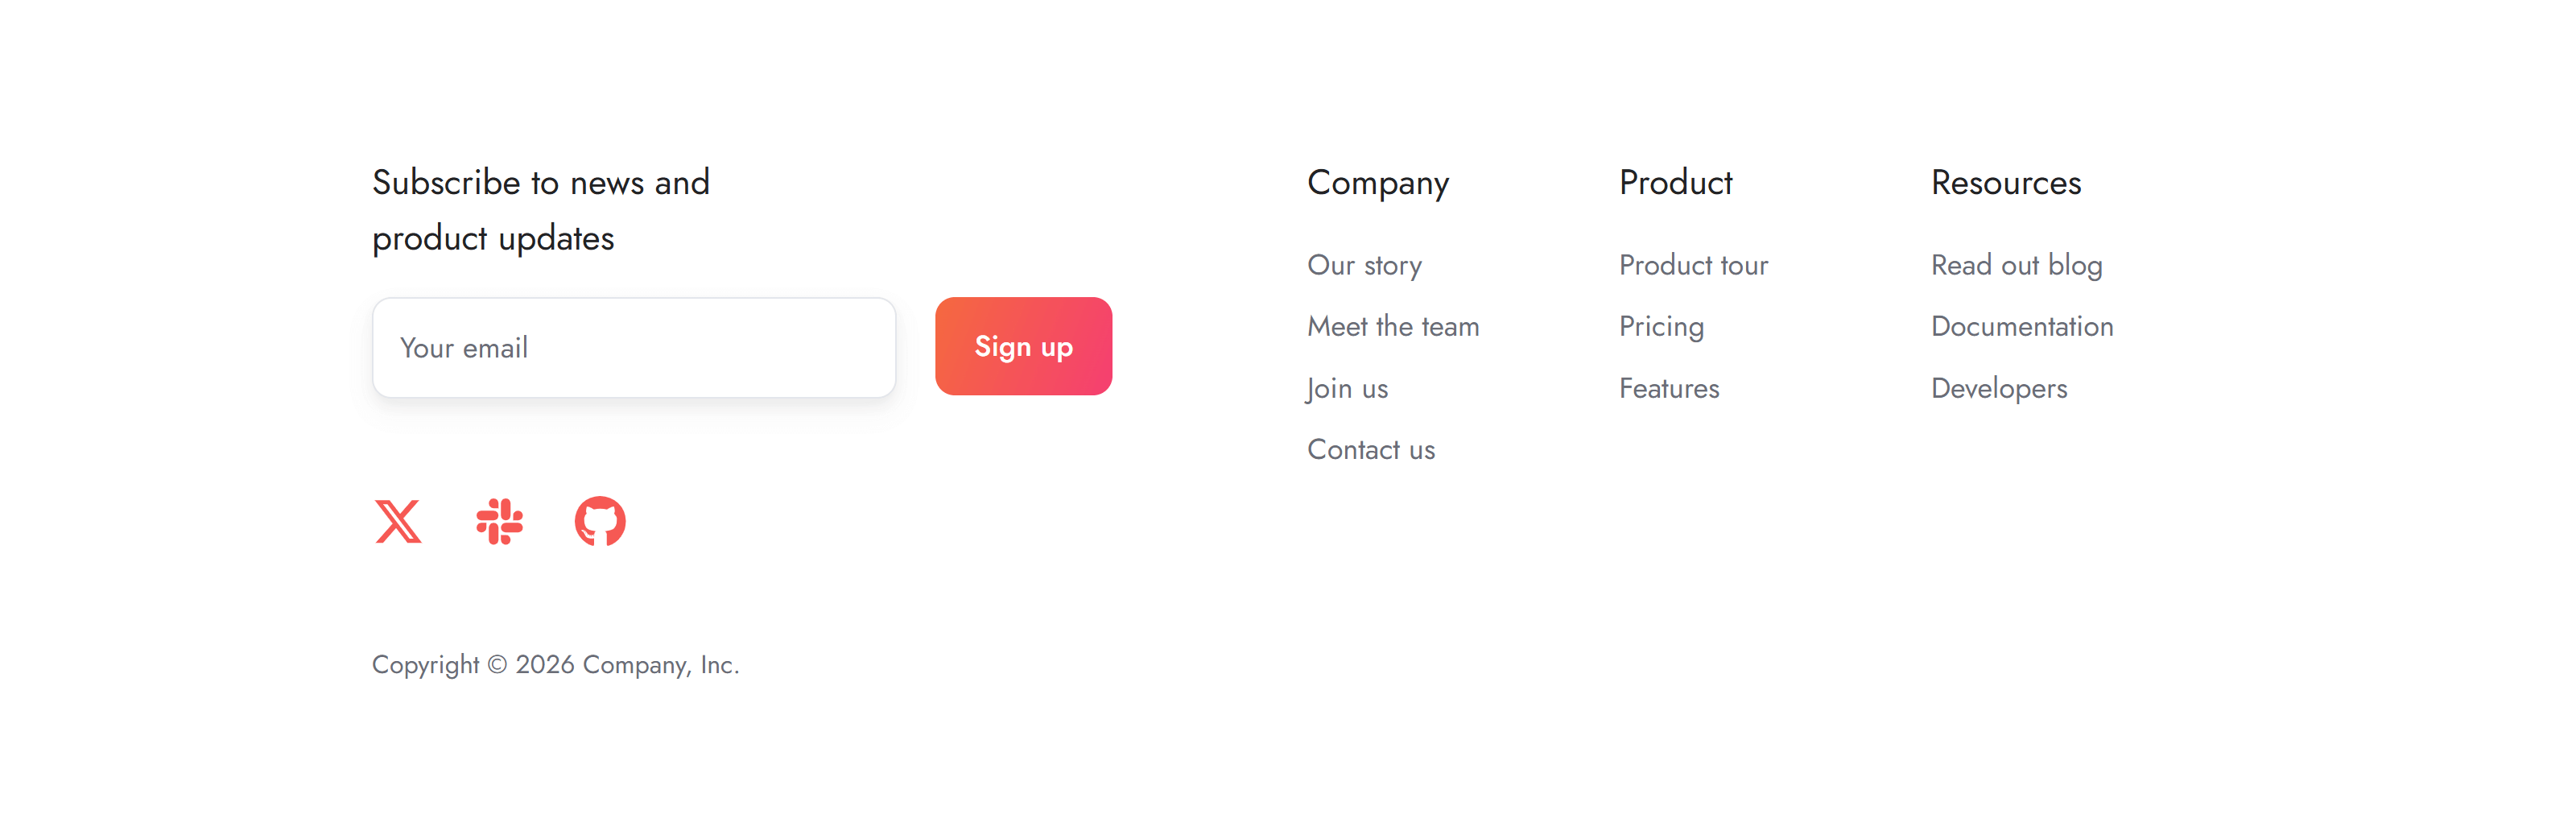This screenshot has width=2576, height=839.
Task: Click the Slack social icon
Action: tap(499, 521)
